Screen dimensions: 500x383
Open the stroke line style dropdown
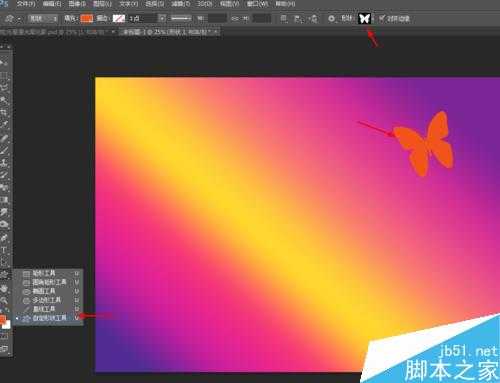181,19
